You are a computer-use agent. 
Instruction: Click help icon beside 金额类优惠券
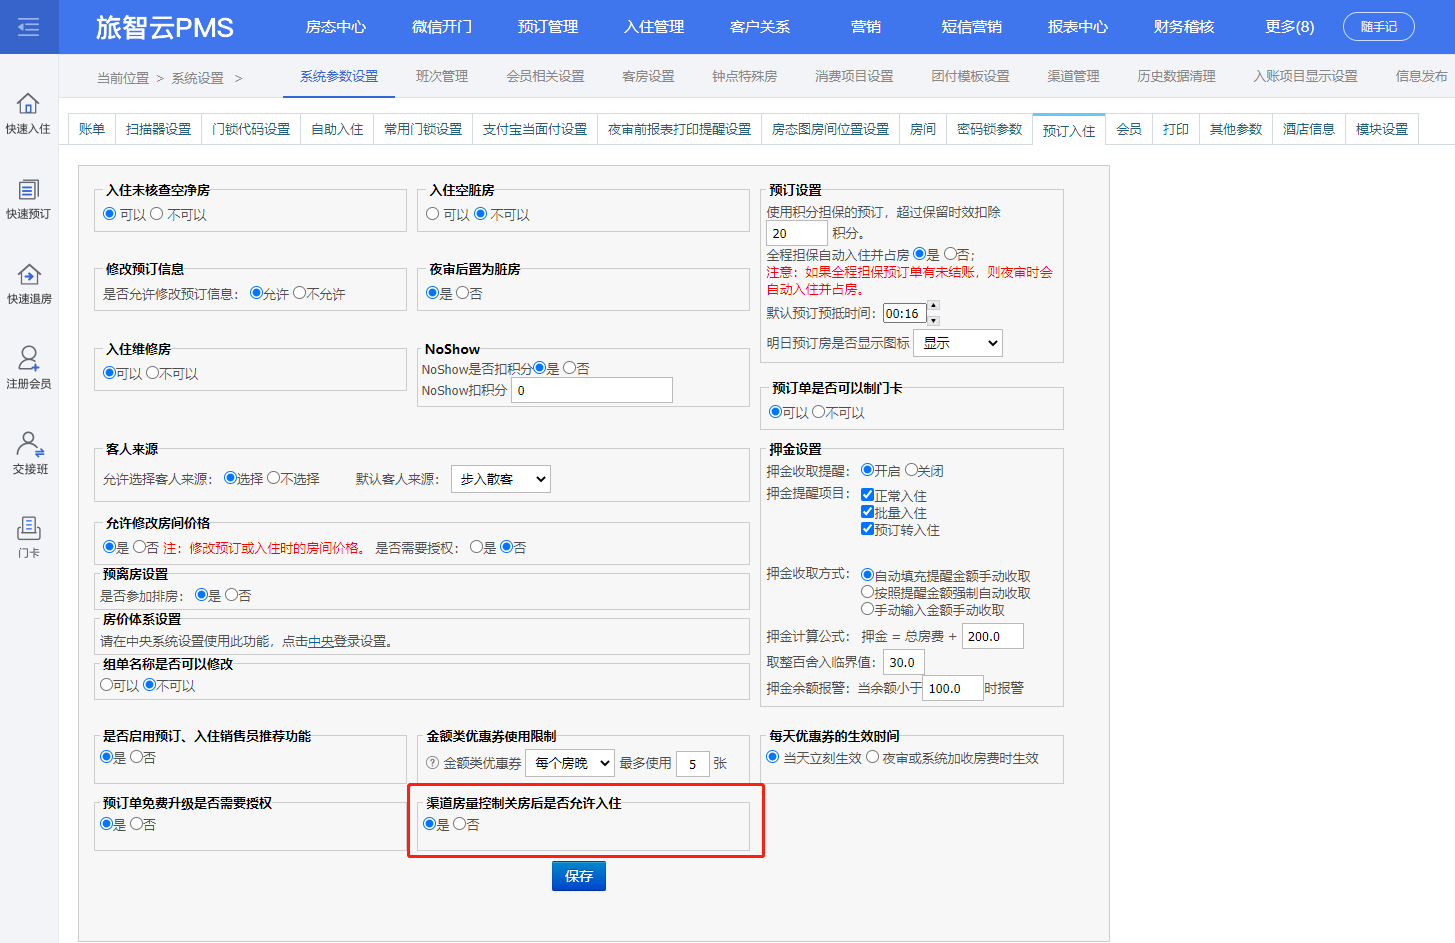pos(433,763)
